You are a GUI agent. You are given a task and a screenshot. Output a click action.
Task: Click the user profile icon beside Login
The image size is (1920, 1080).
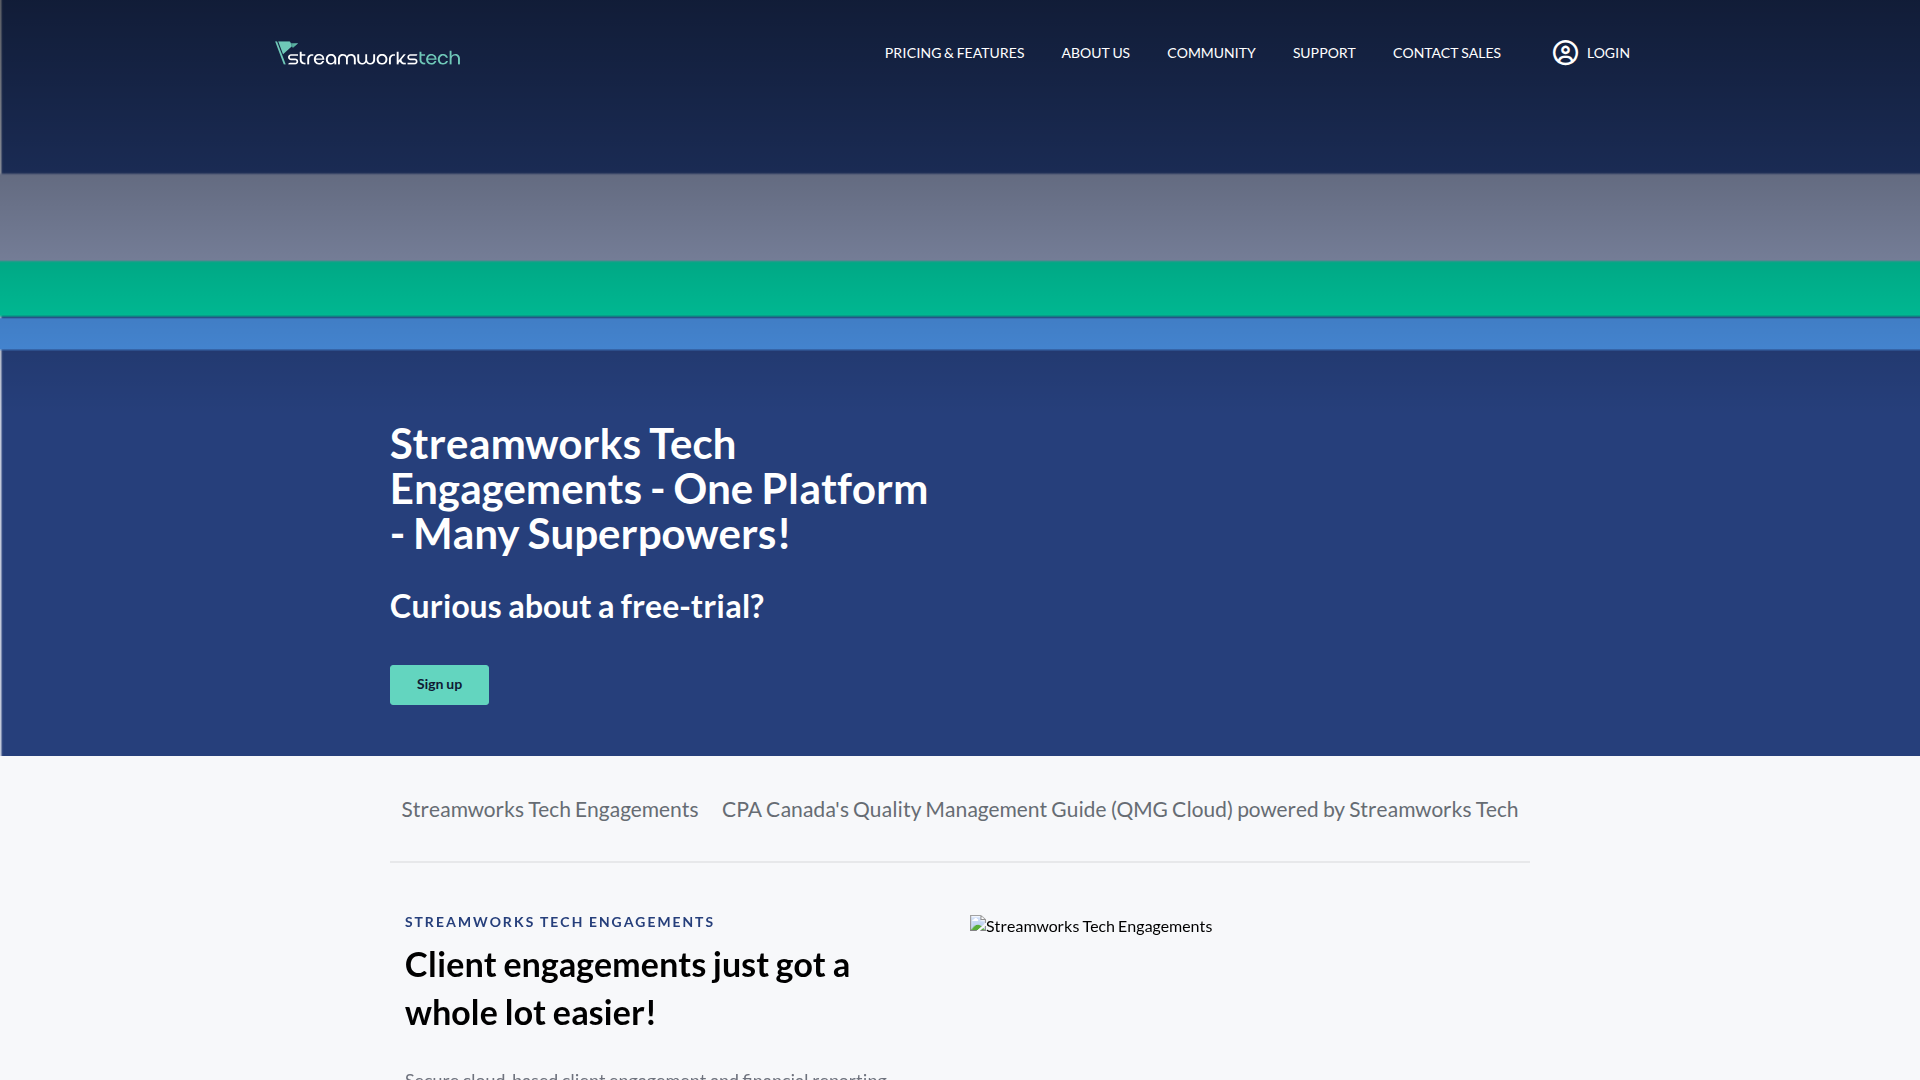(1565, 53)
